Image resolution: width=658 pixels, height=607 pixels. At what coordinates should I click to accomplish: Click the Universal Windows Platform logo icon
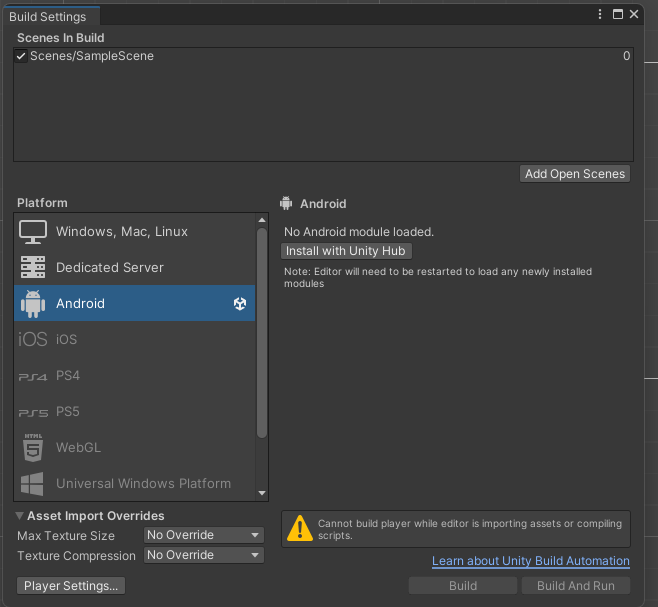click(32, 484)
